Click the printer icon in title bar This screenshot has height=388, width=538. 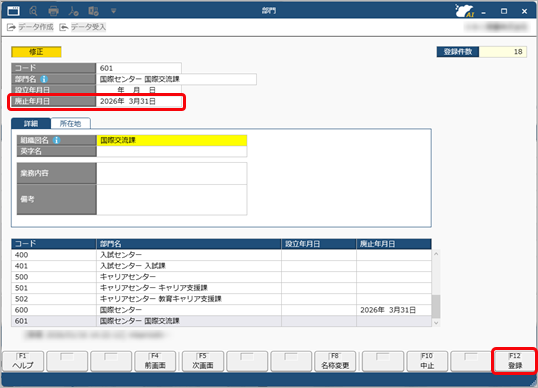[53, 11]
